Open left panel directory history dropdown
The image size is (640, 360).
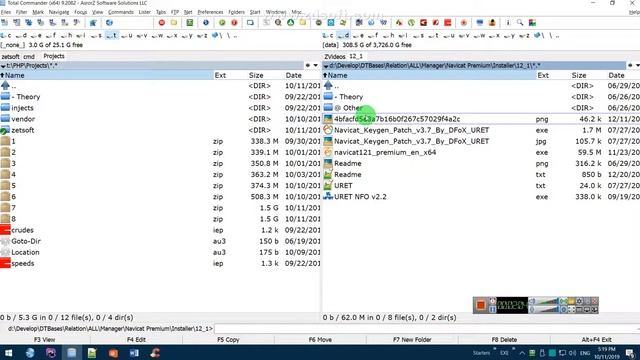pos(316,65)
